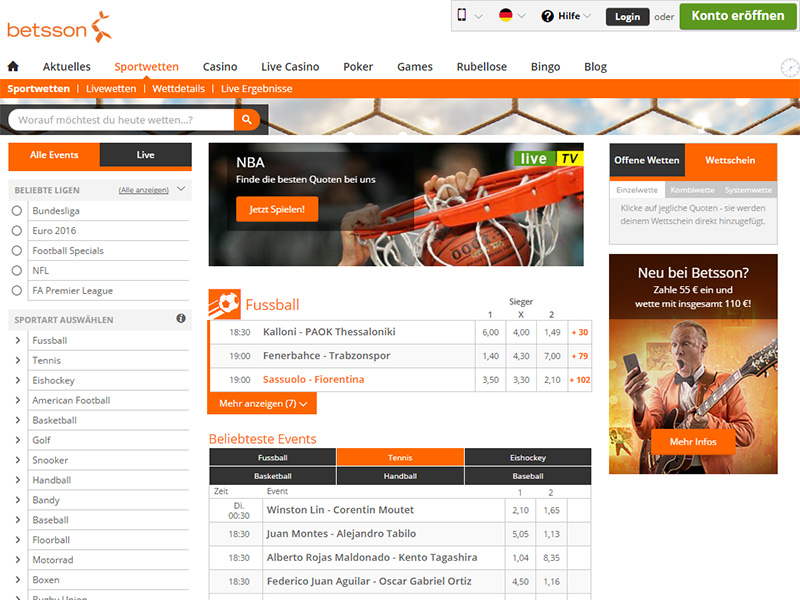Open the Boxen sport category
800x600 pixels.
tap(46, 580)
